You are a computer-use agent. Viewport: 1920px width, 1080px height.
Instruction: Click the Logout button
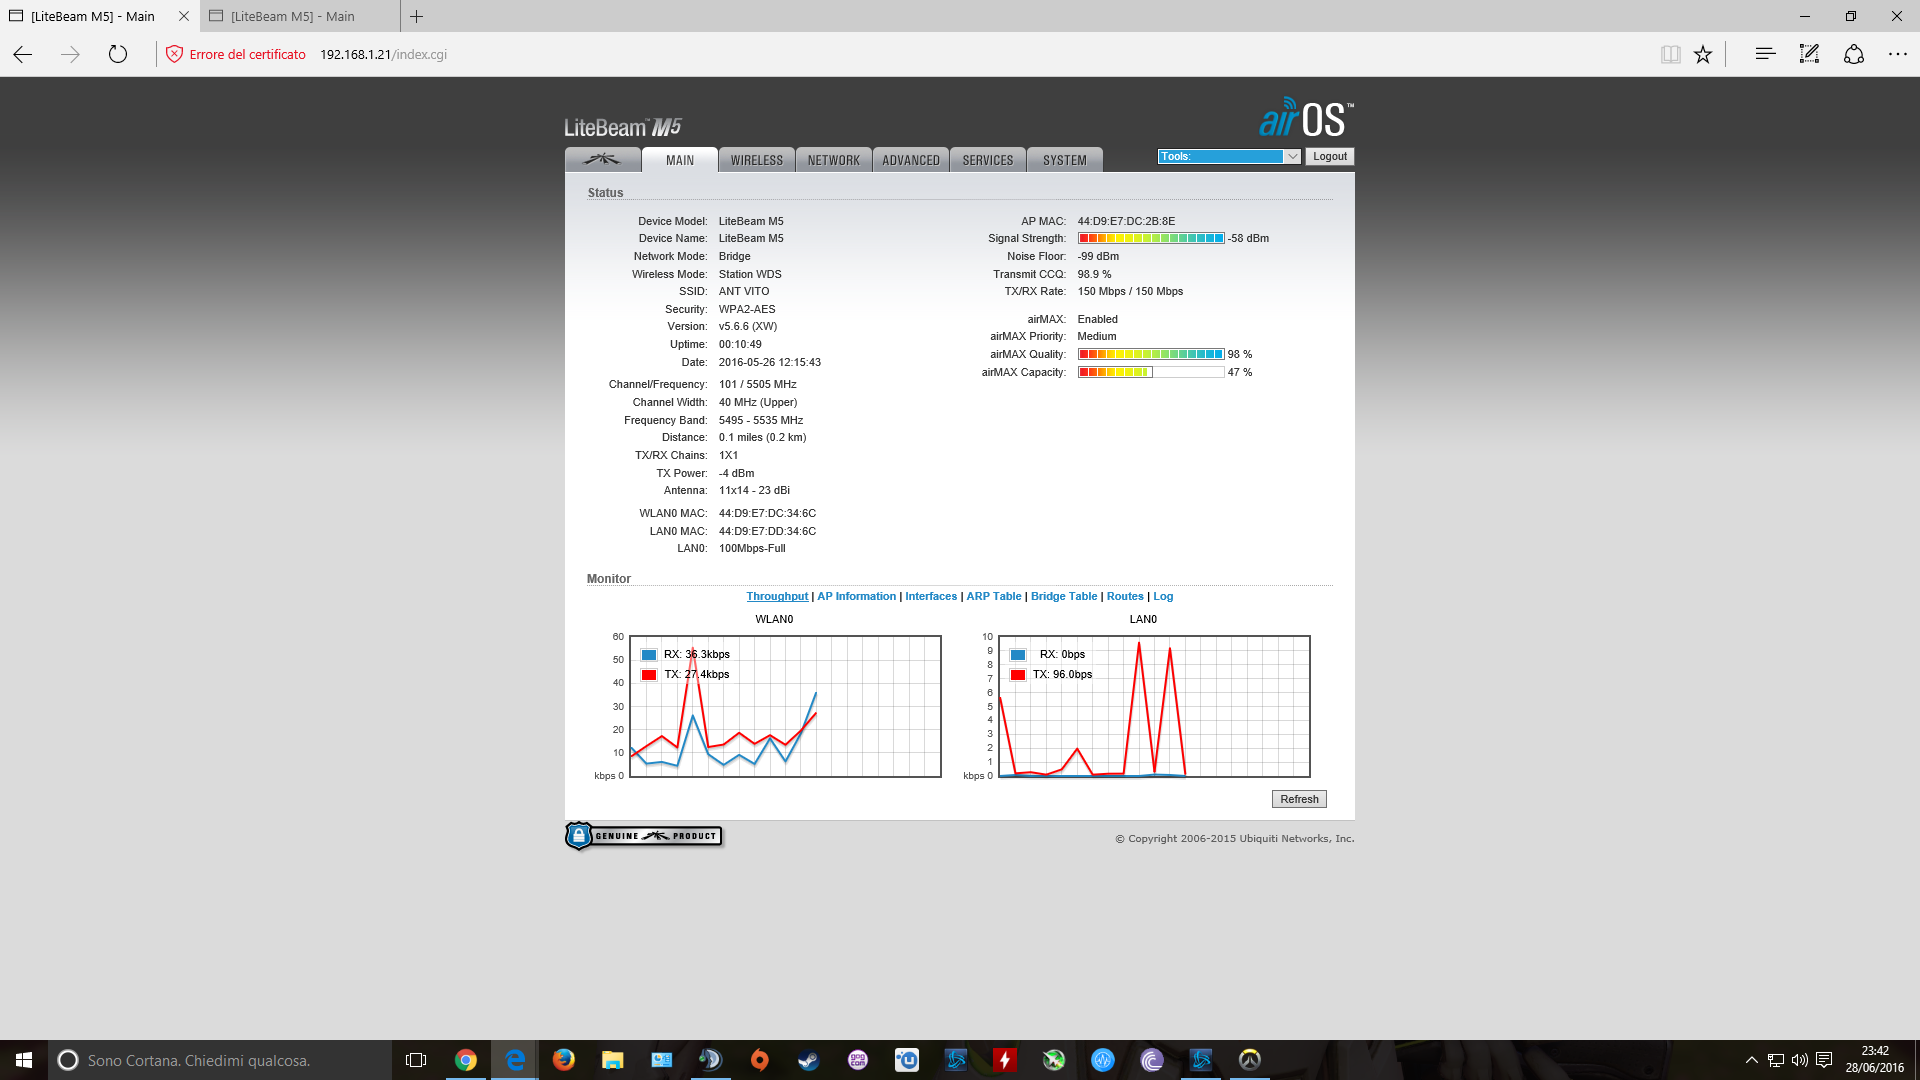[x=1330, y=156]
